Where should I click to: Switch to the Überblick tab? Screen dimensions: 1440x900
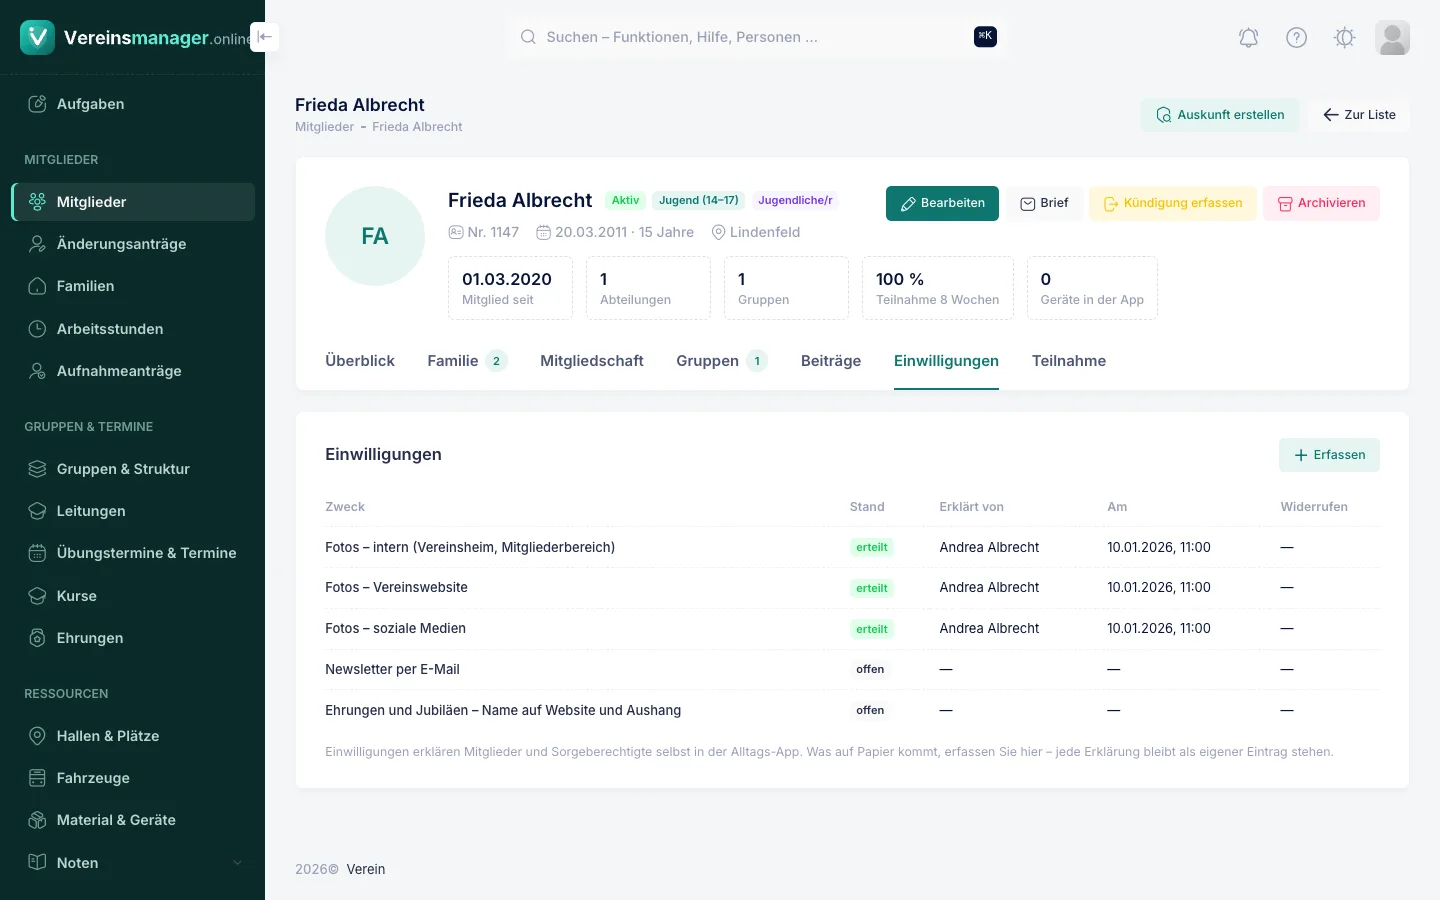pyautogui.click(x=360, y=361)
